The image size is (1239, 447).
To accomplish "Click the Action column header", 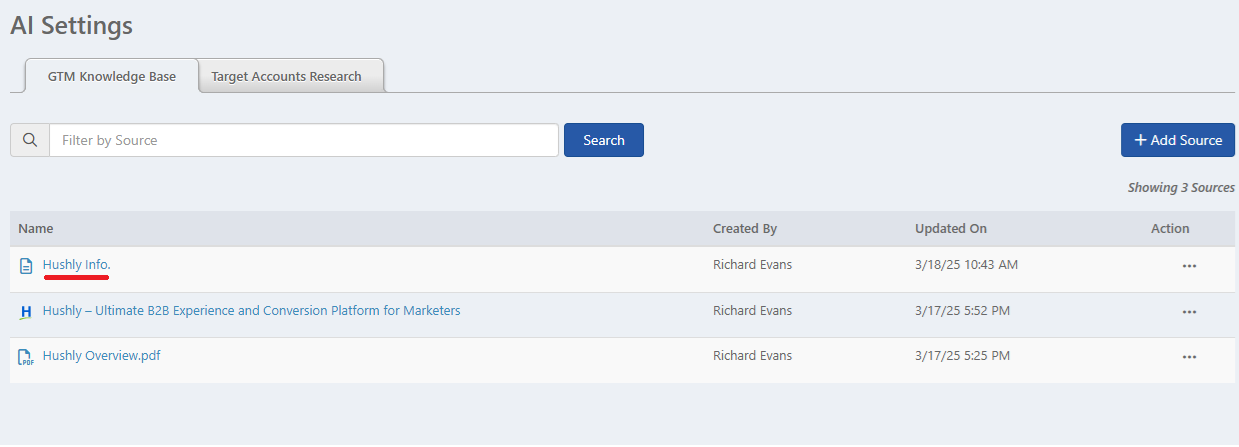I will click(1170, 229).
